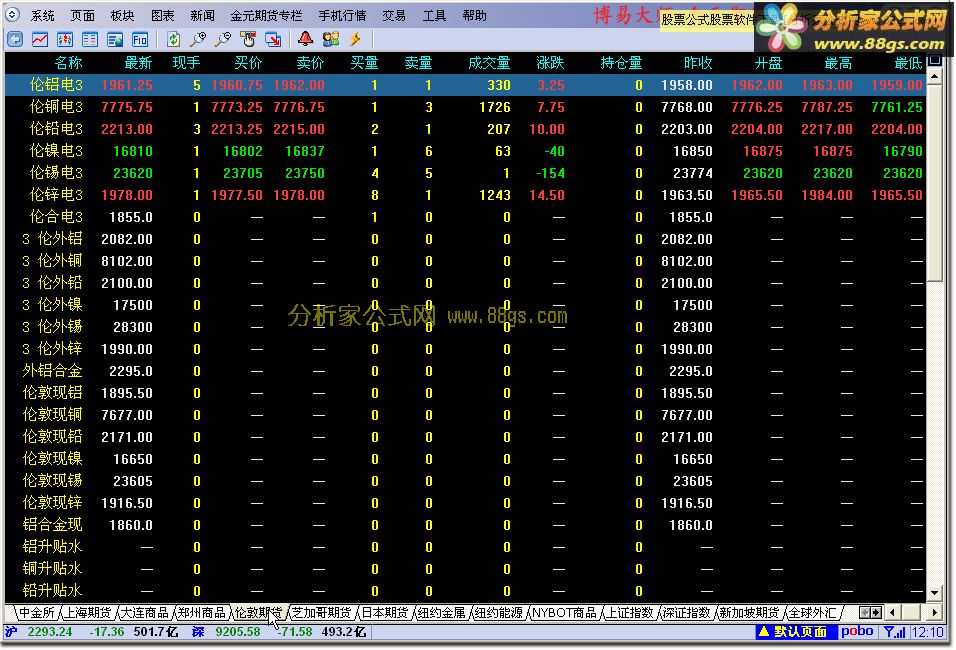Screen dimensions: 956x650
Task: Switch to the 中金所 tab
Action: 37,612
